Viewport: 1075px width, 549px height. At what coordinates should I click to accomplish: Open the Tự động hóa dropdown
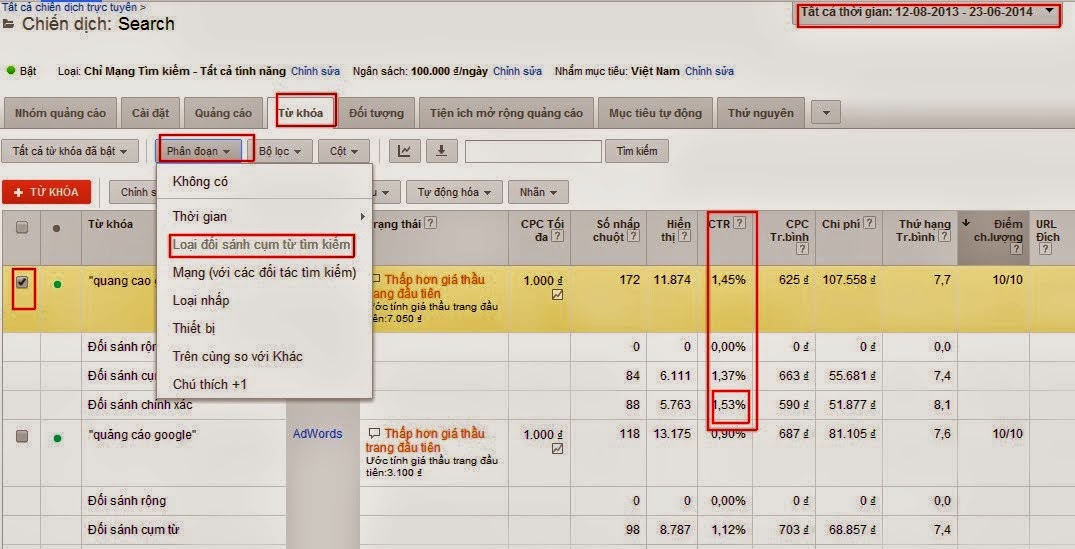pos(454,193)
